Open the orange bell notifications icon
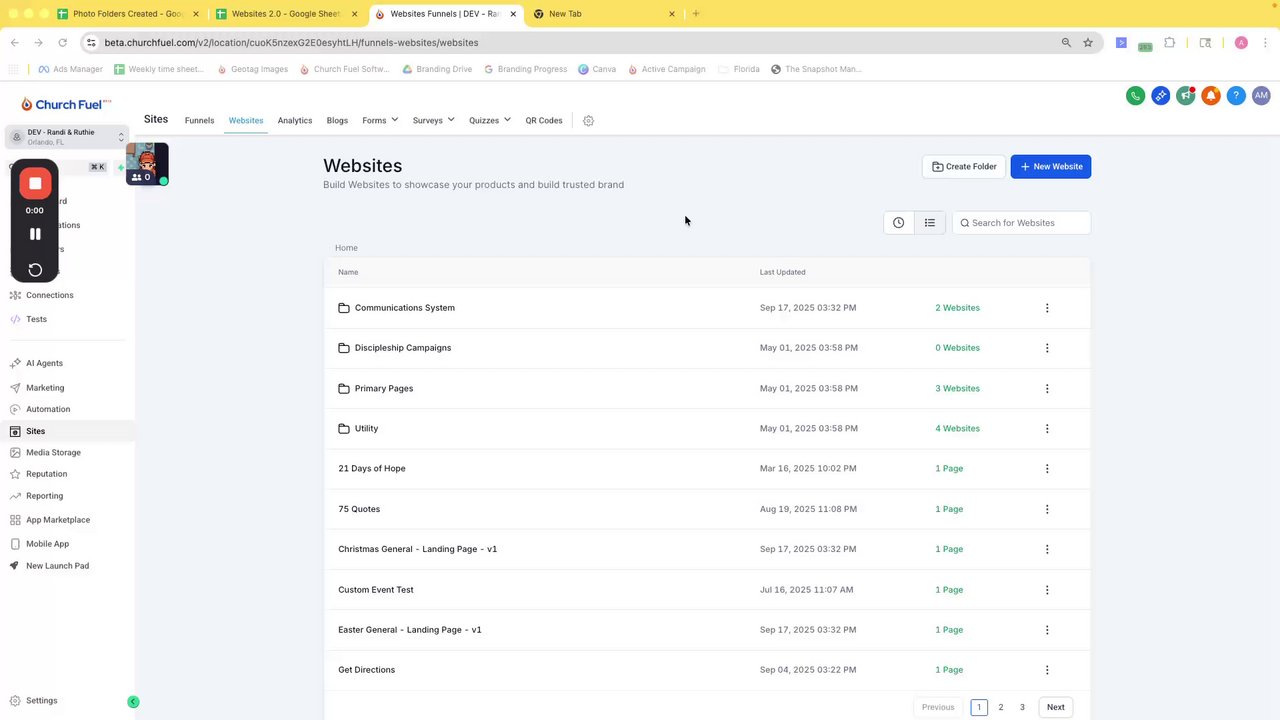 point(1211,96)
